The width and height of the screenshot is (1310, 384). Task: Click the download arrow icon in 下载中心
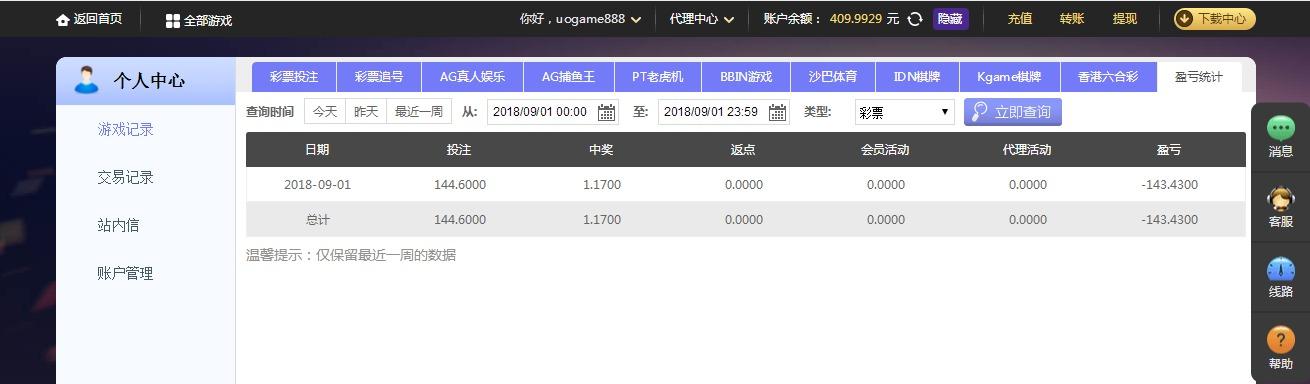pos(1185,18)
